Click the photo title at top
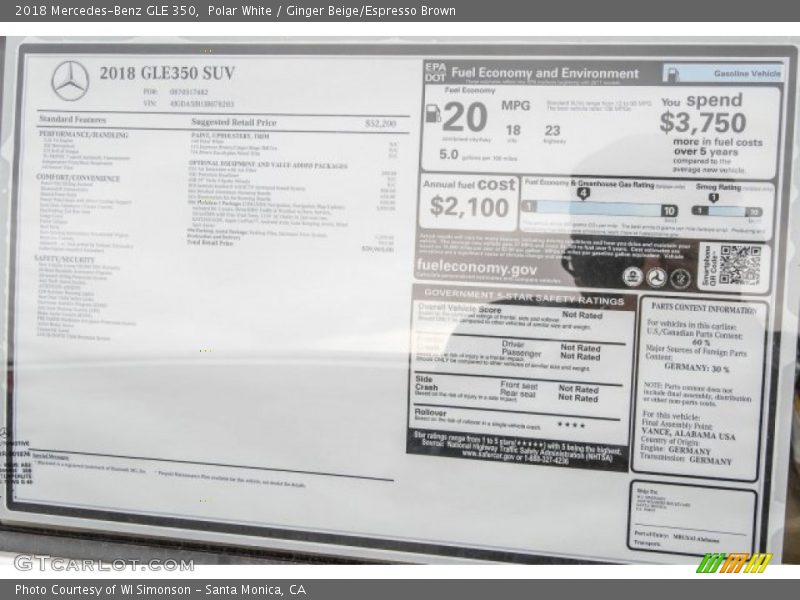The height and width of the screenshot is (600, 800). [235, 11]
